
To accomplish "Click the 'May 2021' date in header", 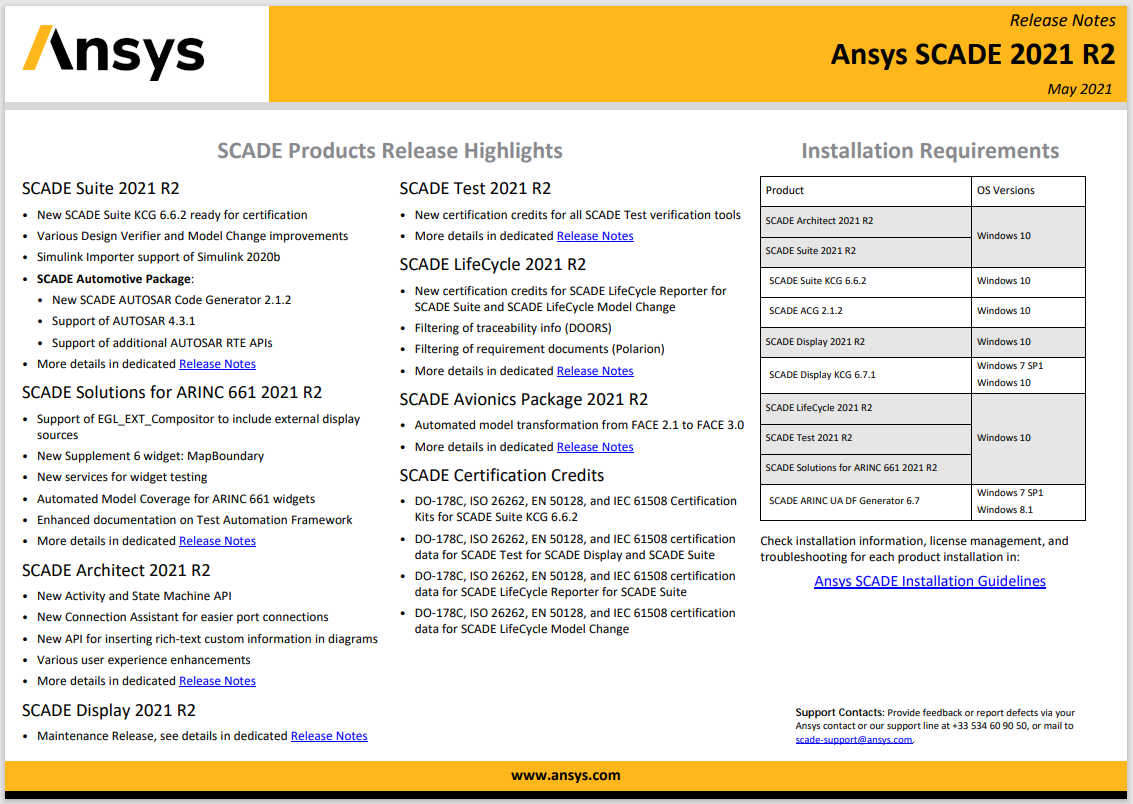I will [1080, 89].
